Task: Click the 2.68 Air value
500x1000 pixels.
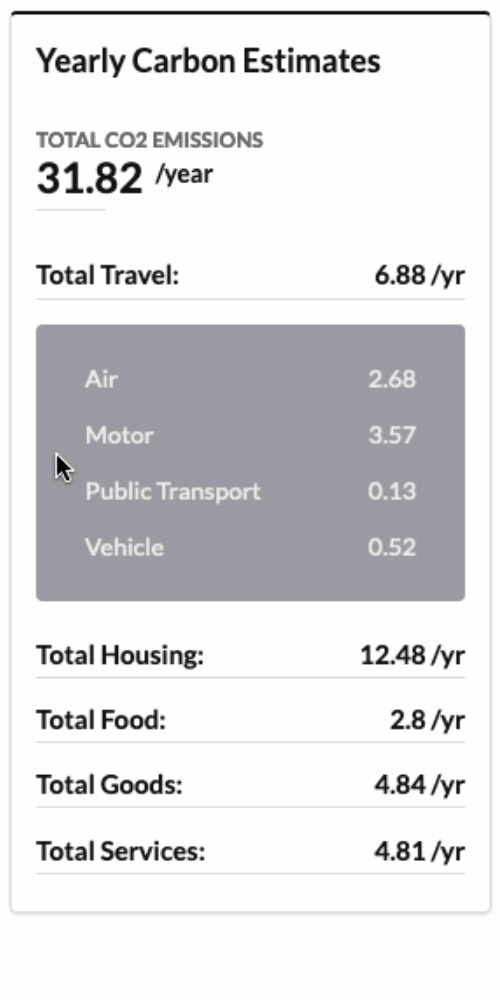Action: pos(392,379)
